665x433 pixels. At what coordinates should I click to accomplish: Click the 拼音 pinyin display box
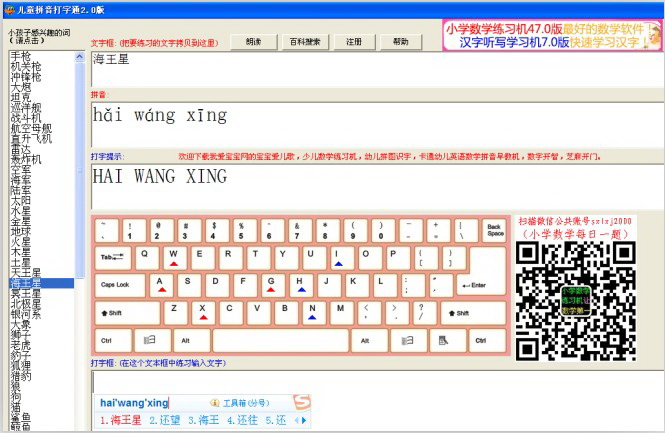377,125
